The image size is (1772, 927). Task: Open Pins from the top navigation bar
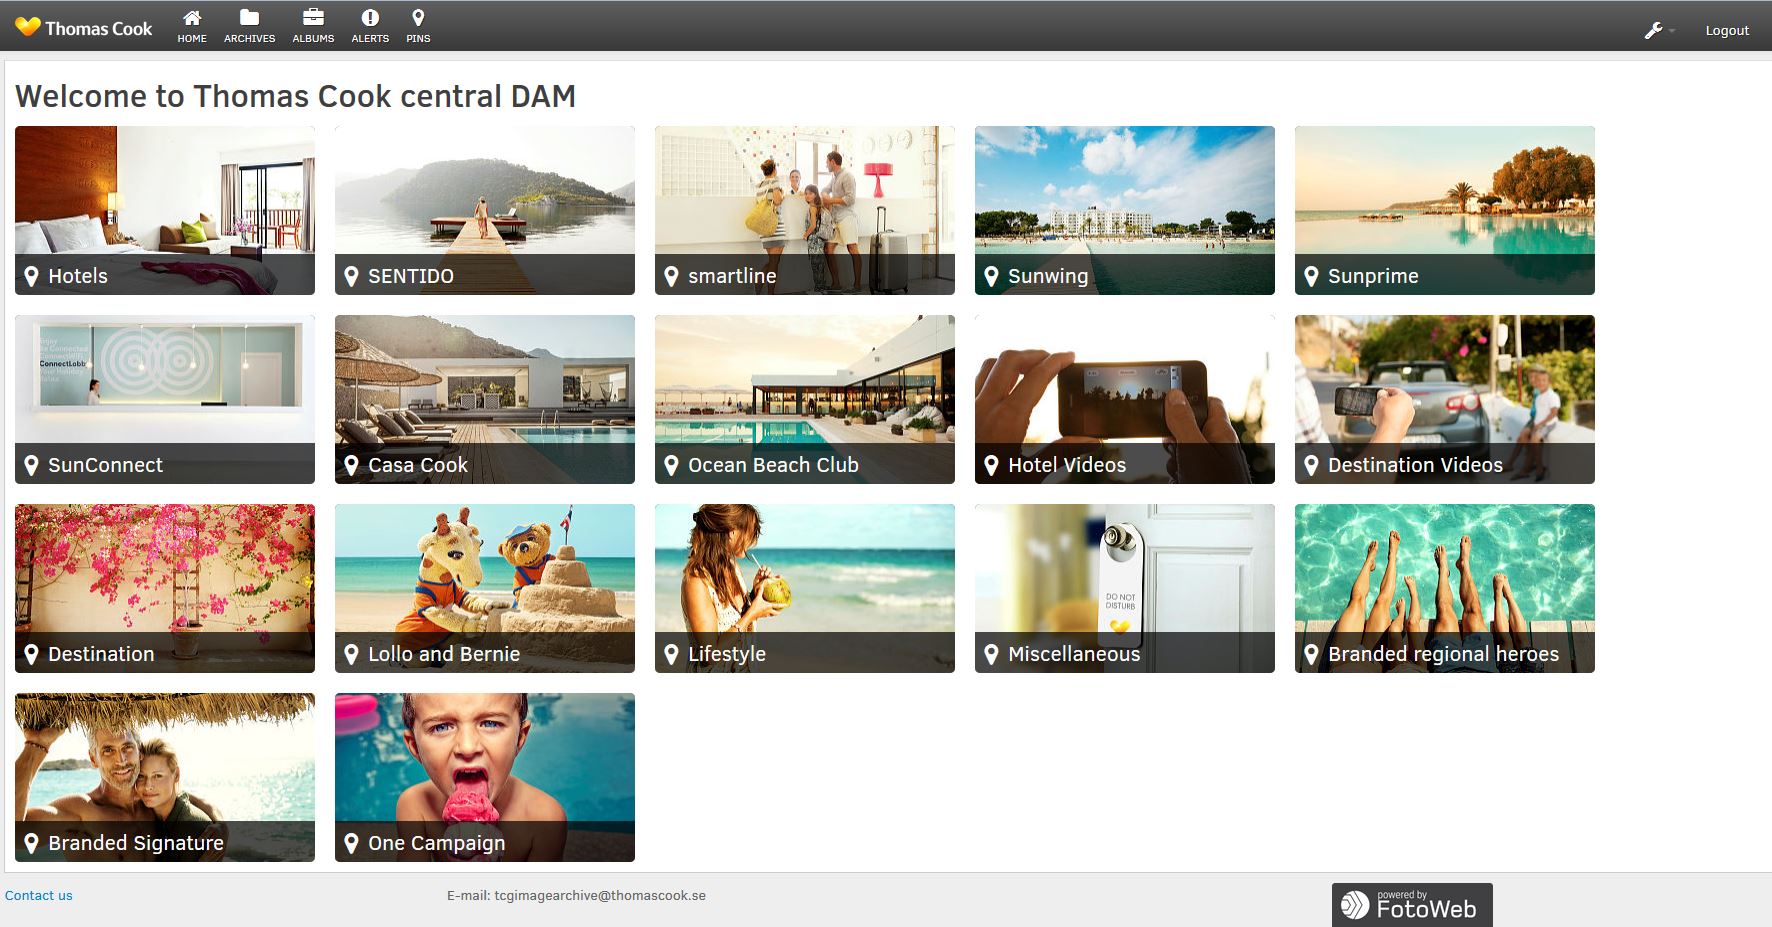(418, 26)
